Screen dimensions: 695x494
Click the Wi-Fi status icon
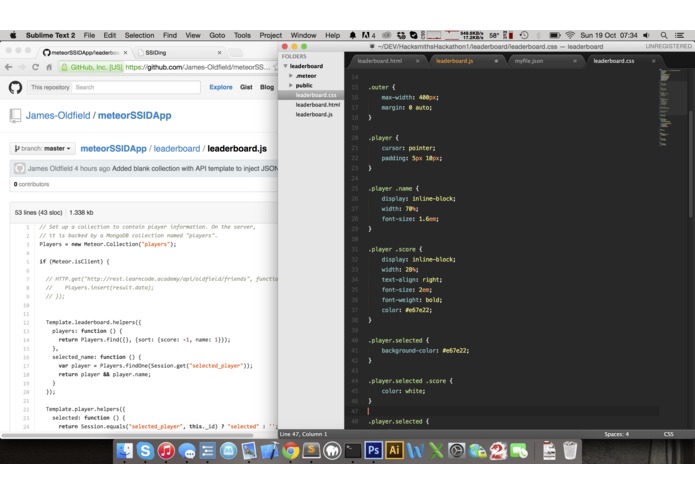(x=570, y=35)
